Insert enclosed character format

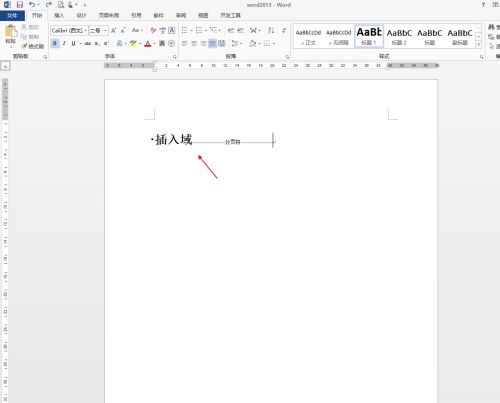pos(172,43)
